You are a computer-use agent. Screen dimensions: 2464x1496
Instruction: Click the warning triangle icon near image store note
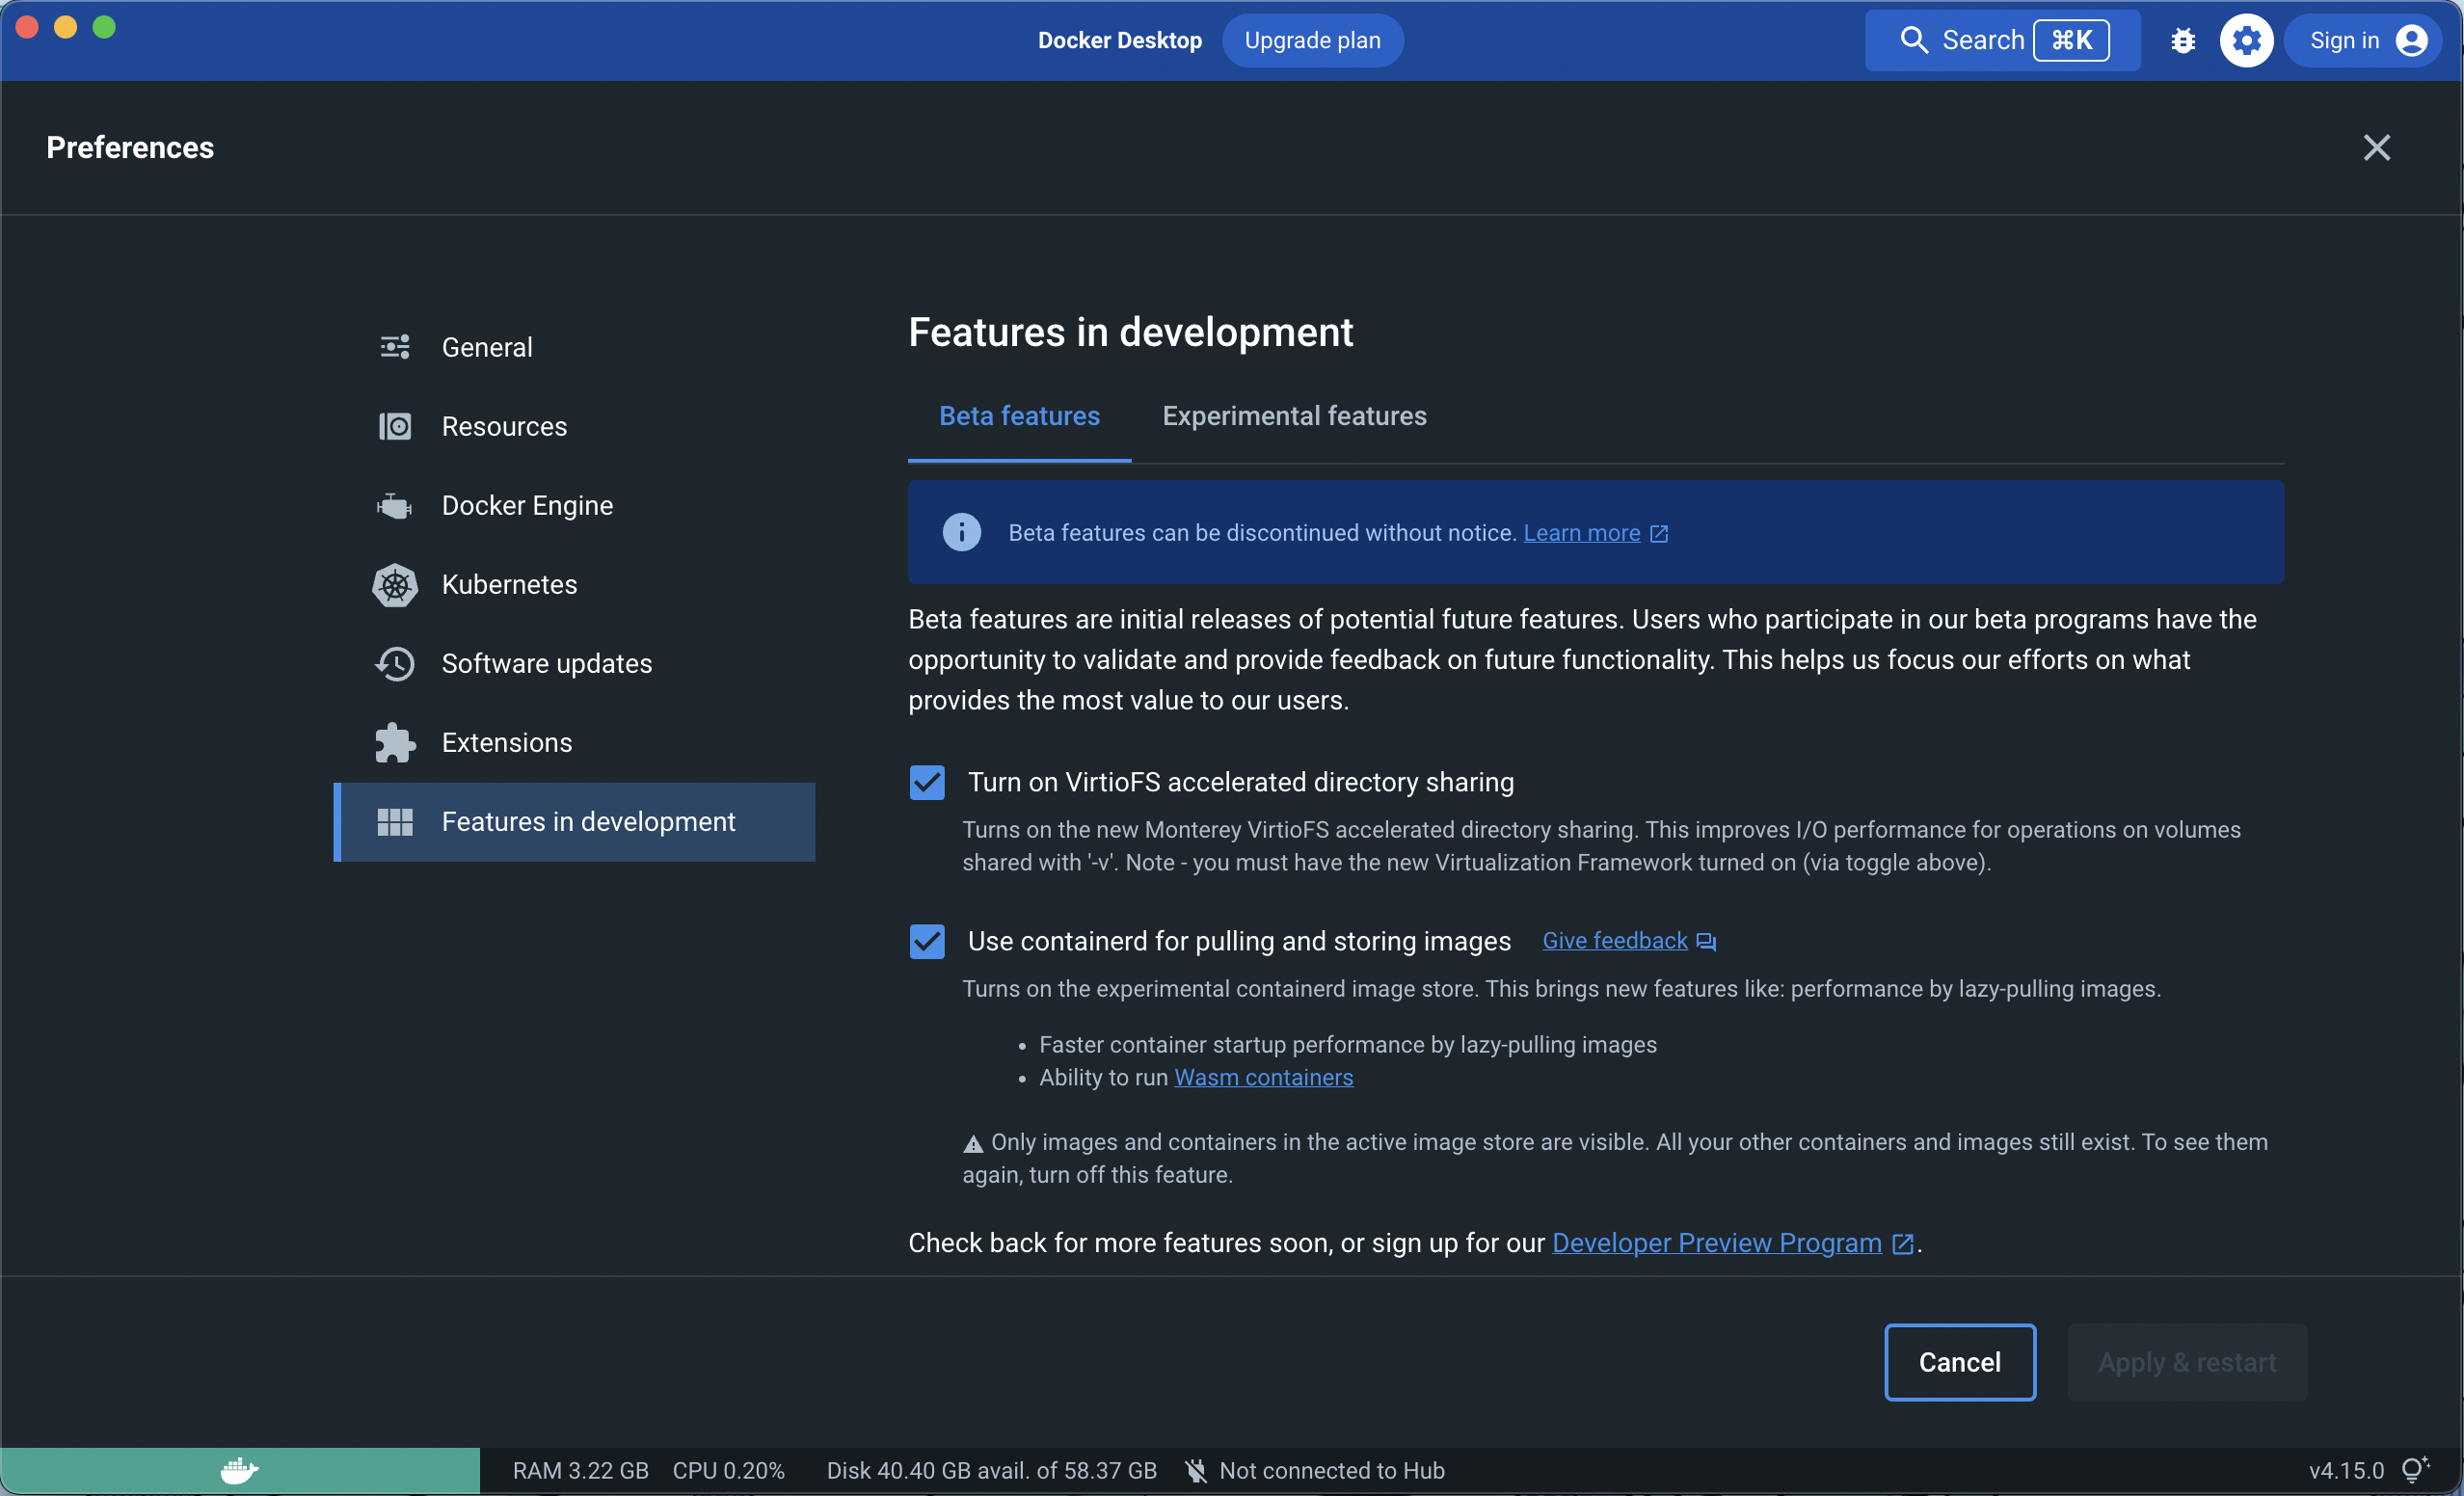[x=973, y=1144]
